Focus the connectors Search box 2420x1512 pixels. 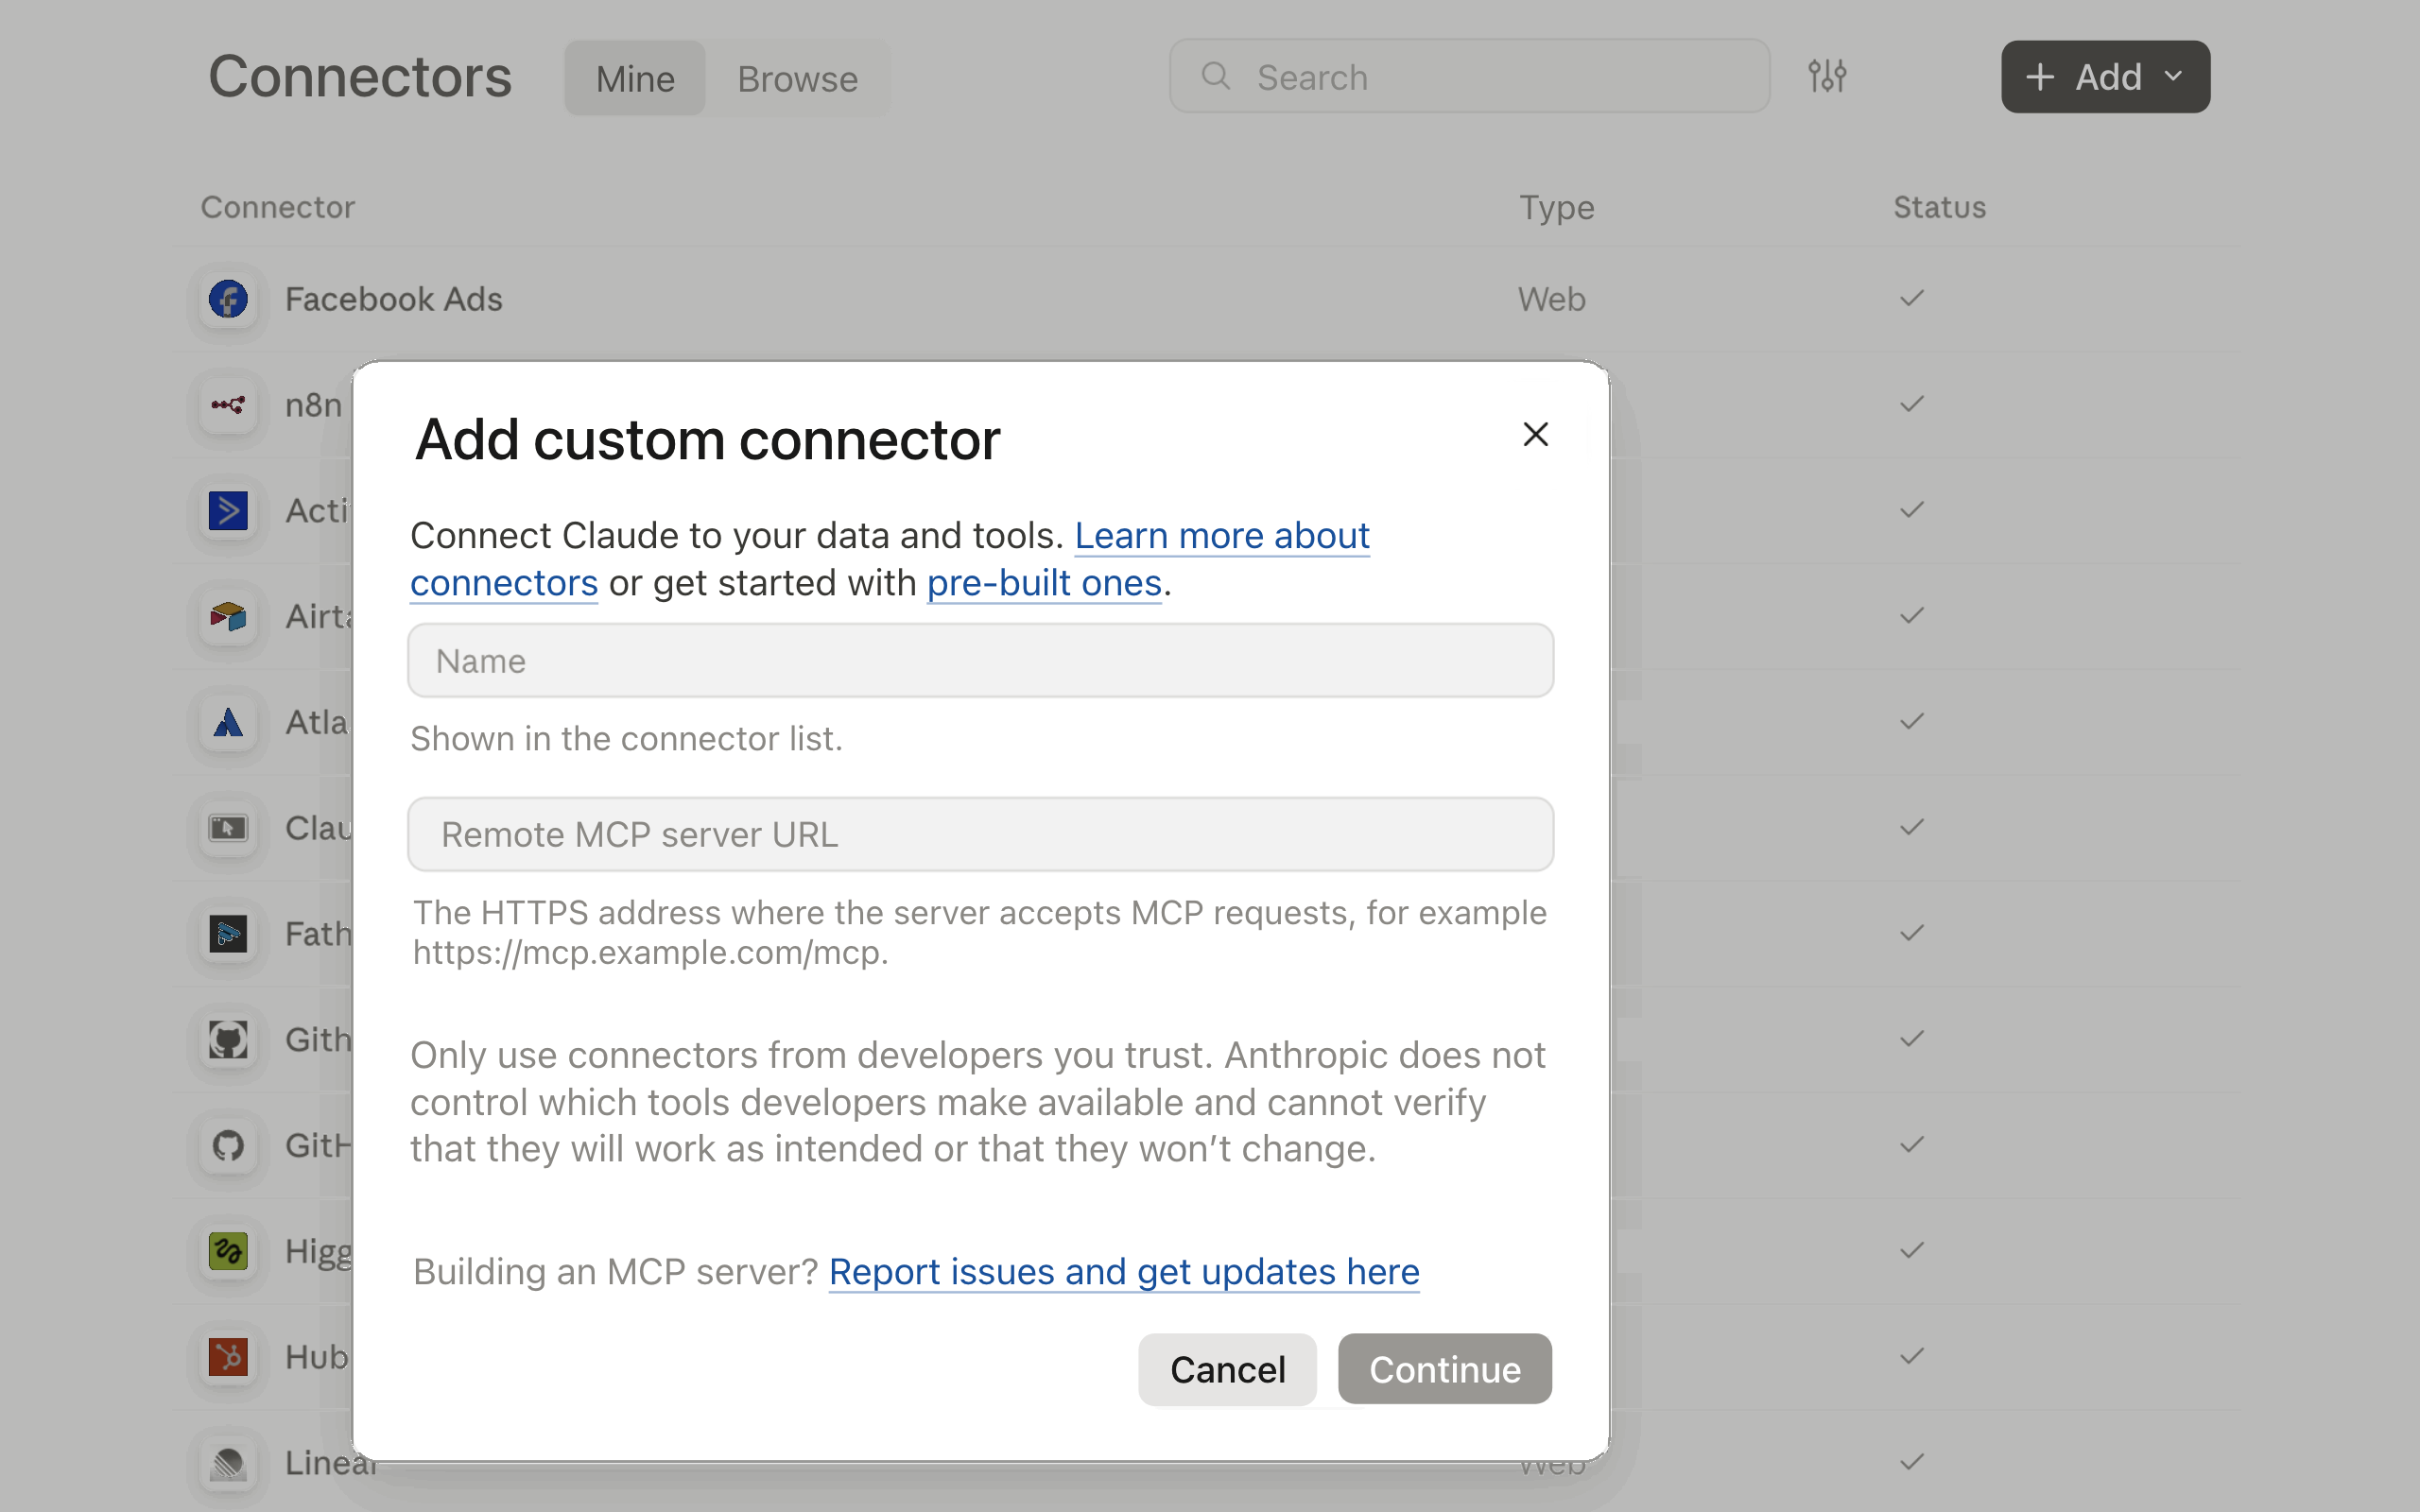coord(1469,77)
